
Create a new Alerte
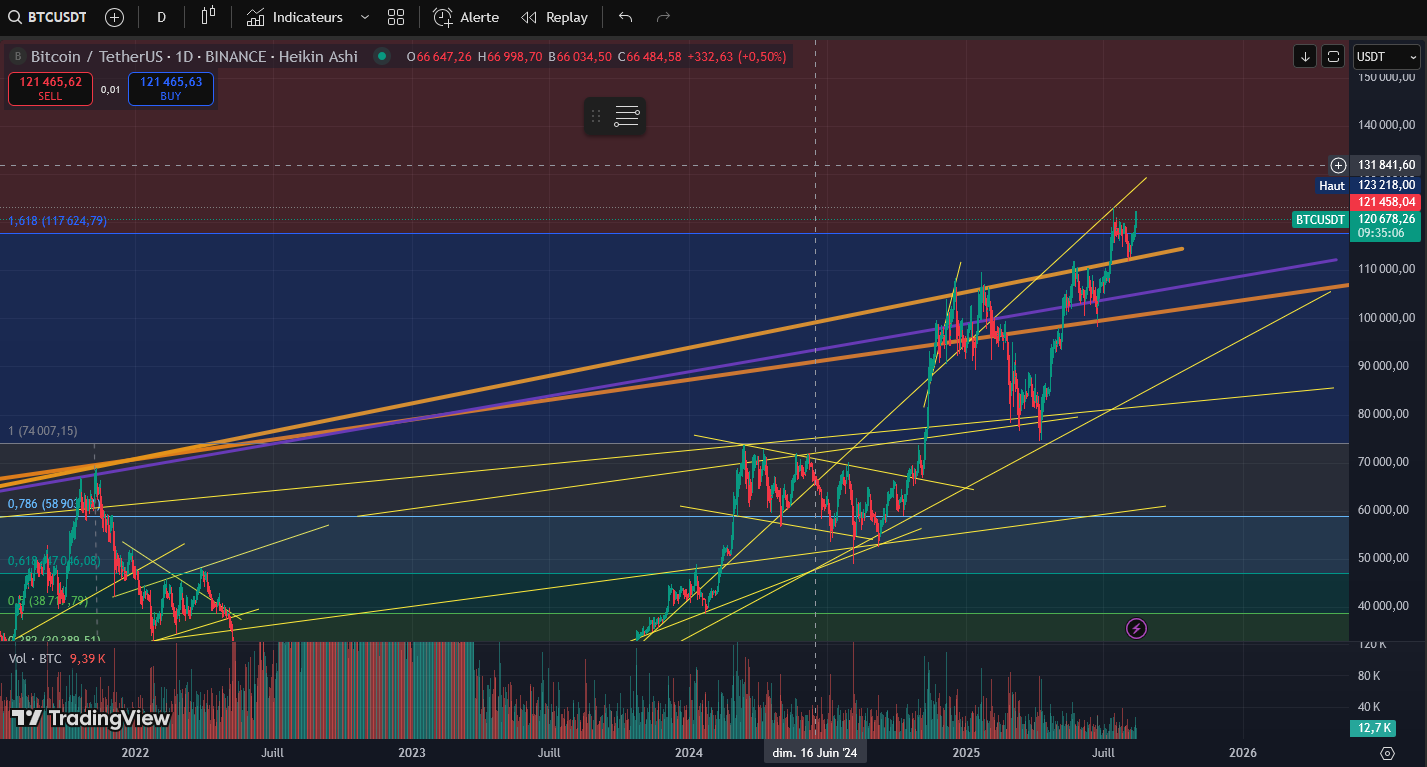pos(466,17)
